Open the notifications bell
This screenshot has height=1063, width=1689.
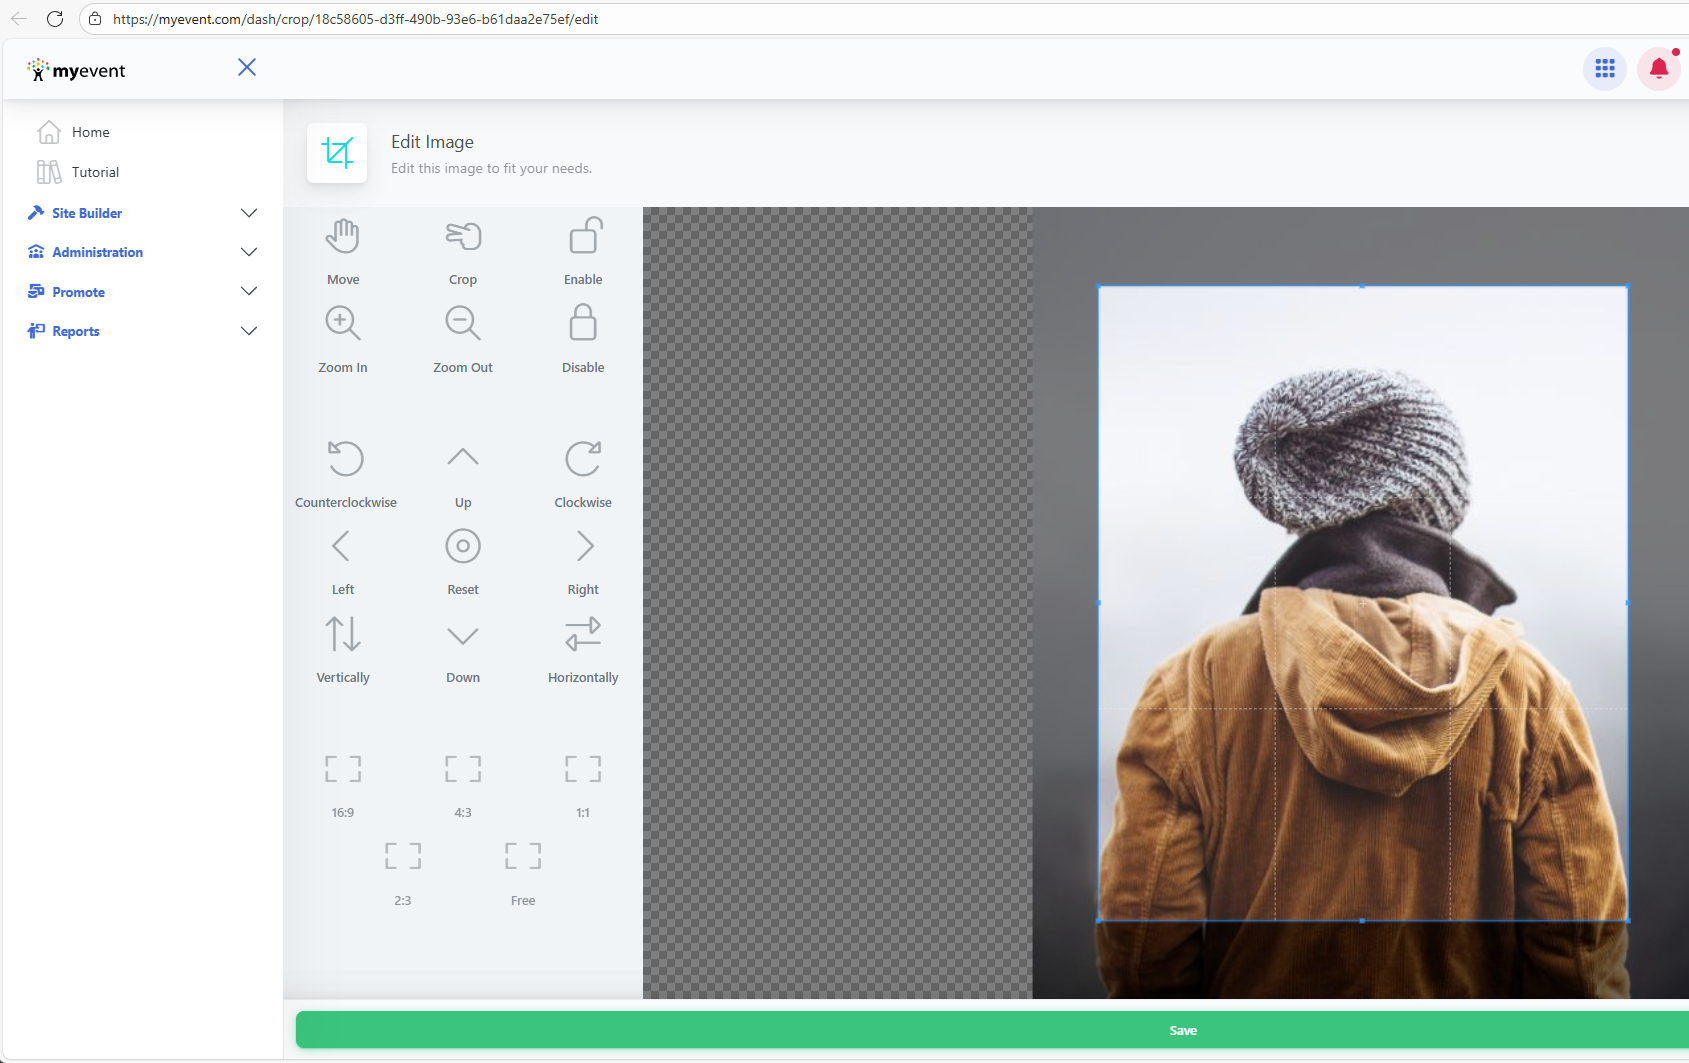click(x=1658, y=69)
